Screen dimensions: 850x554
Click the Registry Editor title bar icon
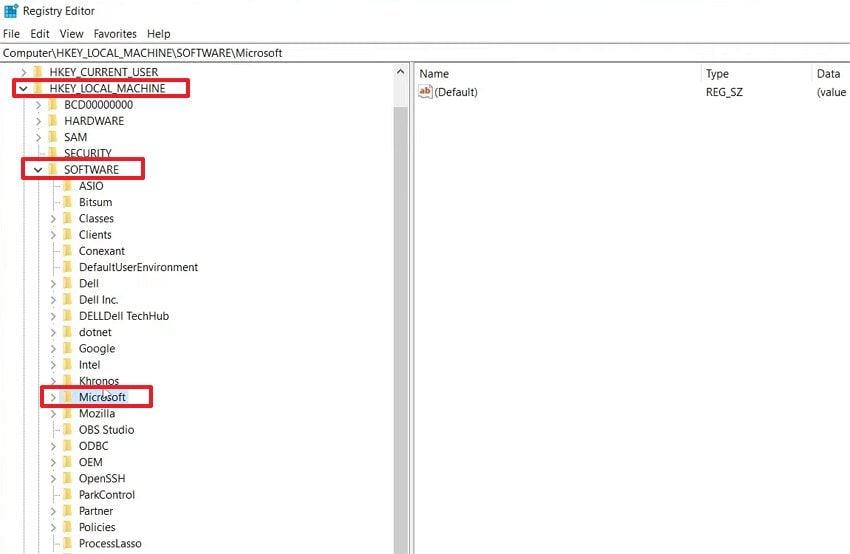point(11,10)
